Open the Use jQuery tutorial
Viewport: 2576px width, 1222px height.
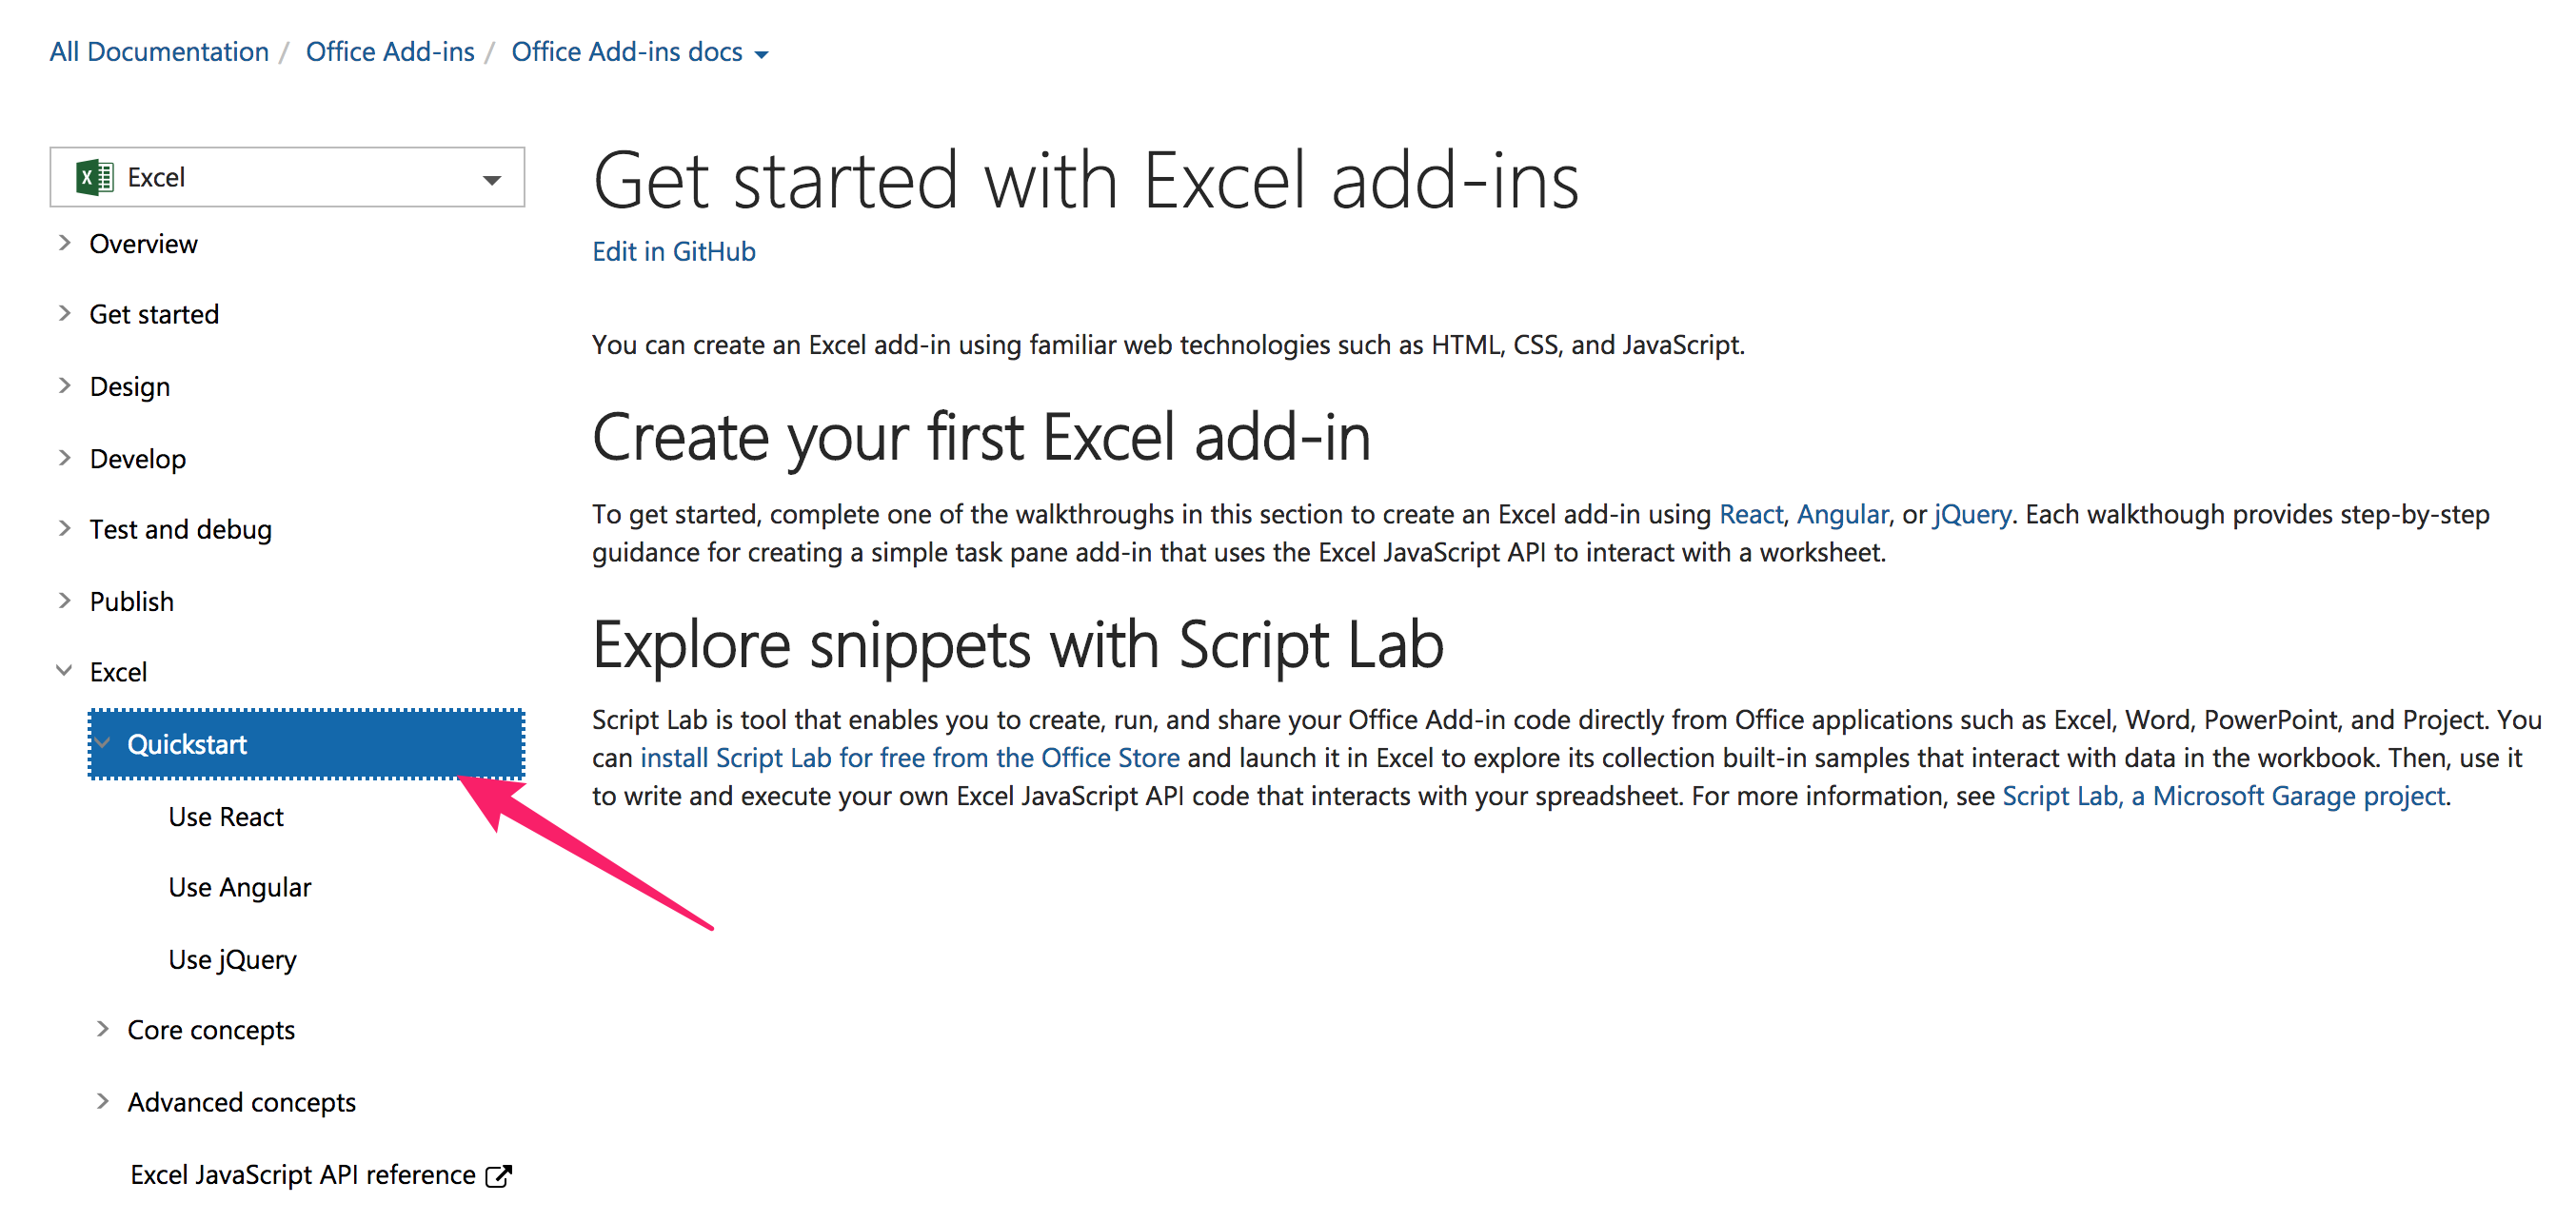232,959
